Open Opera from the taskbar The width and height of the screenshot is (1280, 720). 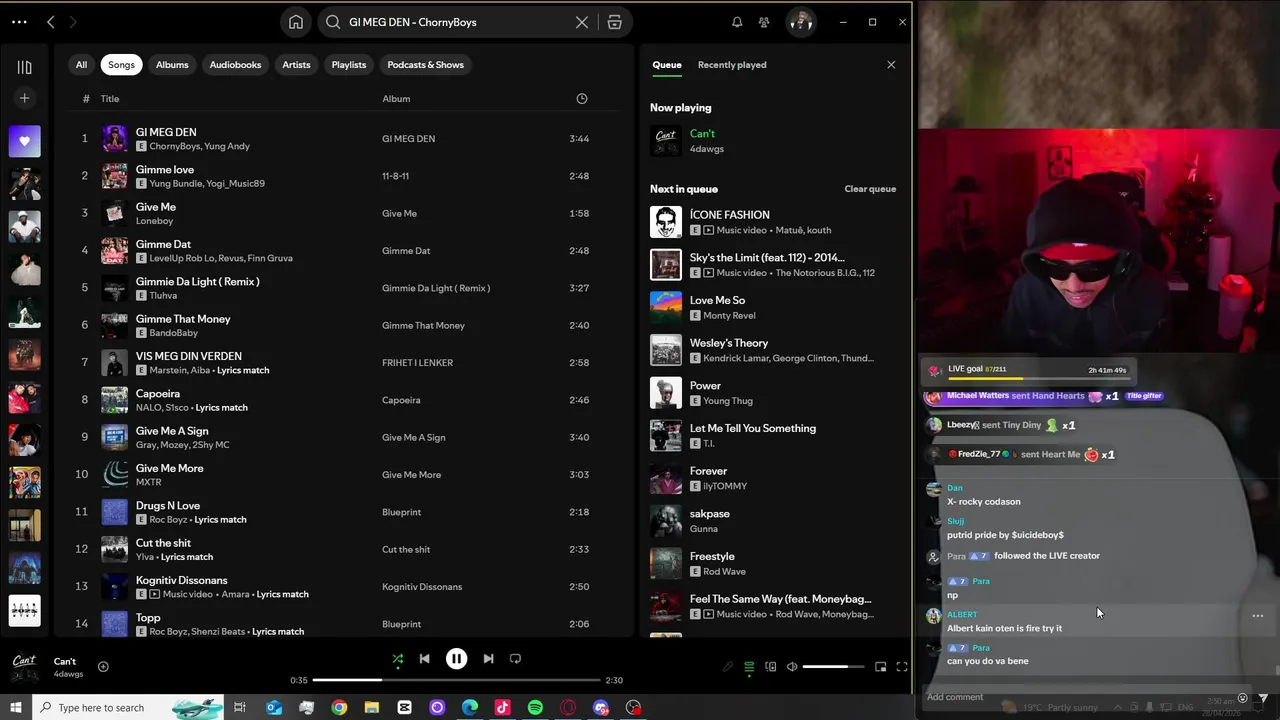568,708
